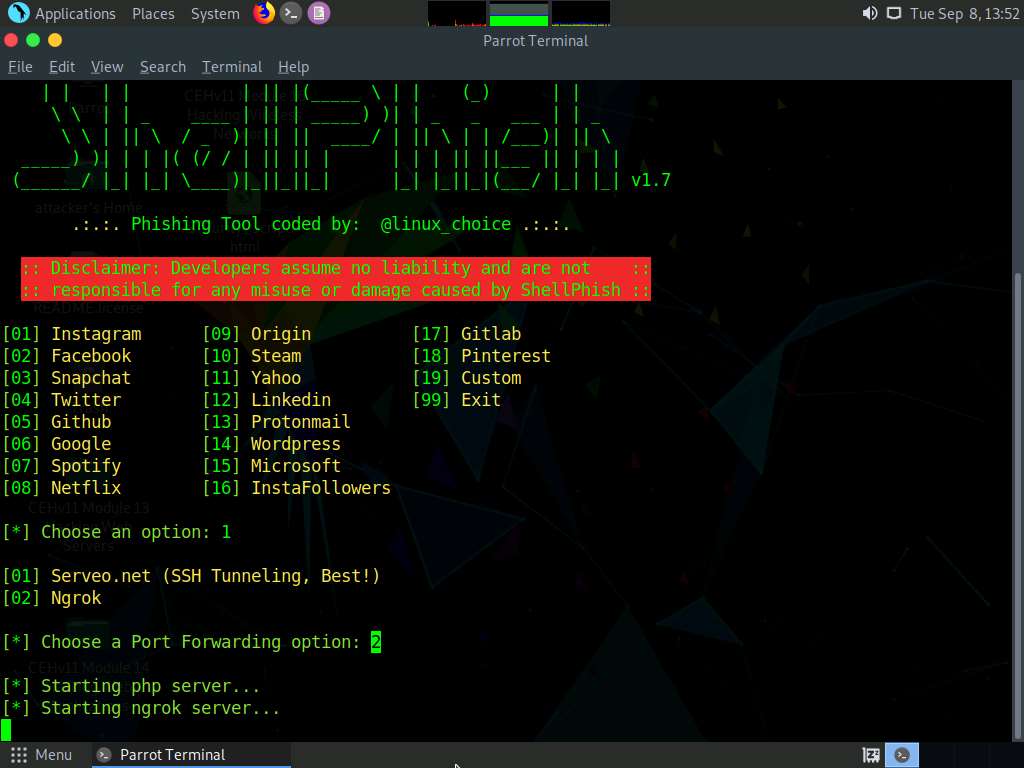1024x768 pixels.
Task: Click the '[99] Exit' option text
Action: coord(457,400)
